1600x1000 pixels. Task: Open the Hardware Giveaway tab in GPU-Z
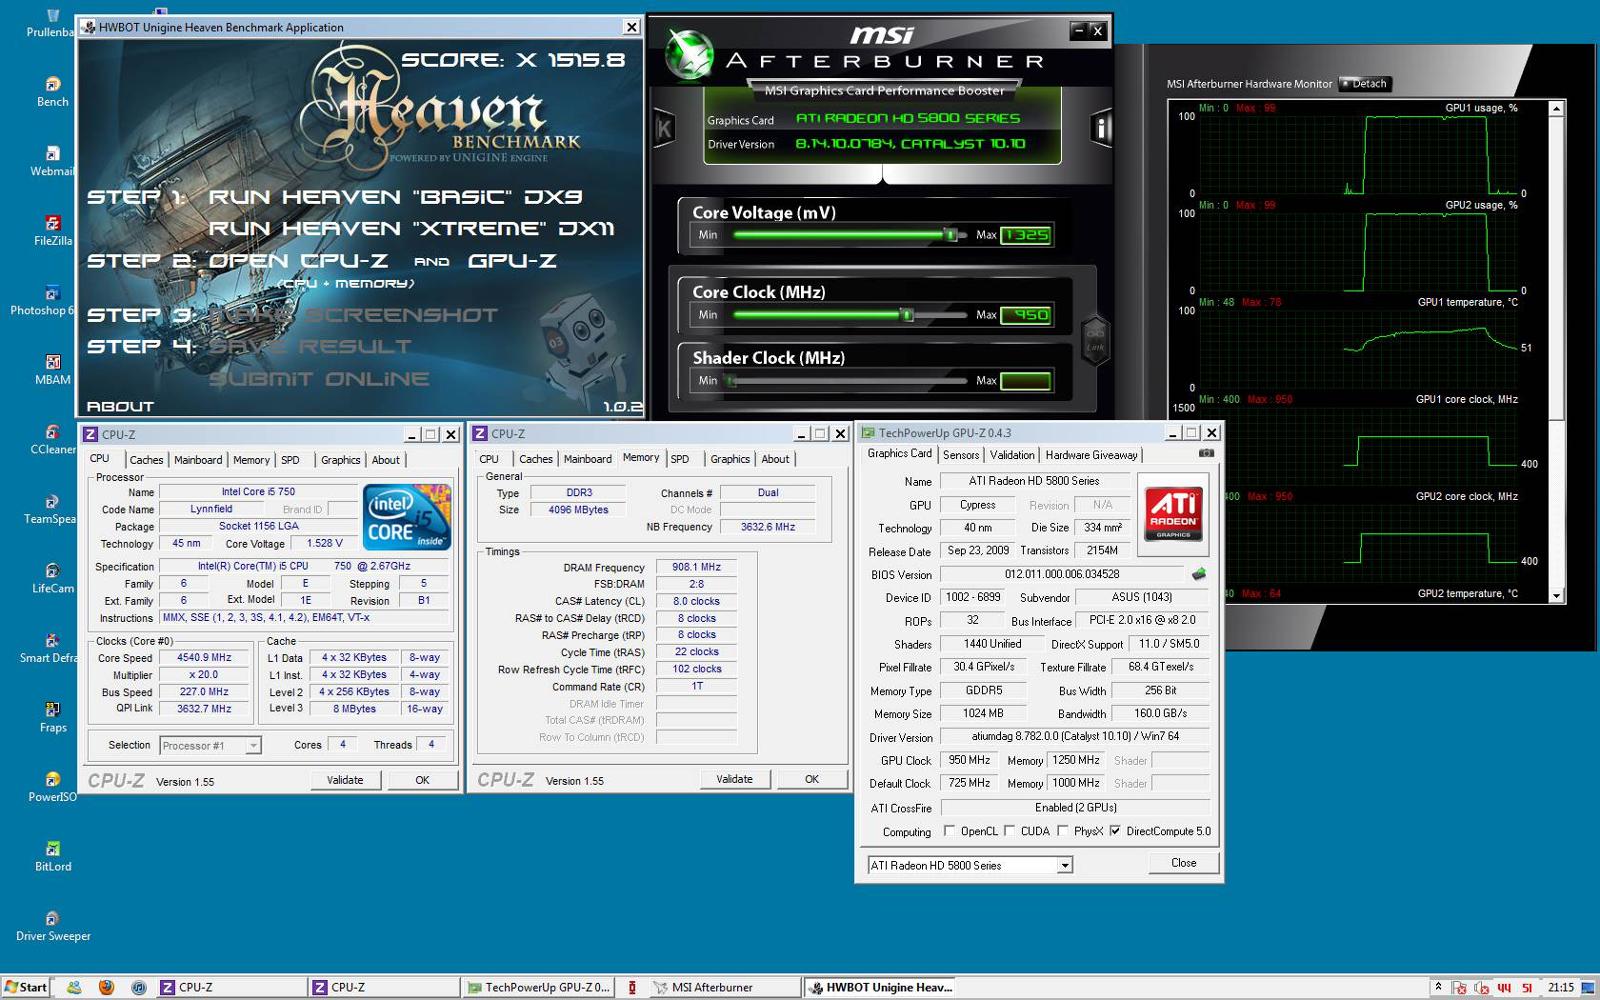pyautogui.click(x=1091, y=455)
